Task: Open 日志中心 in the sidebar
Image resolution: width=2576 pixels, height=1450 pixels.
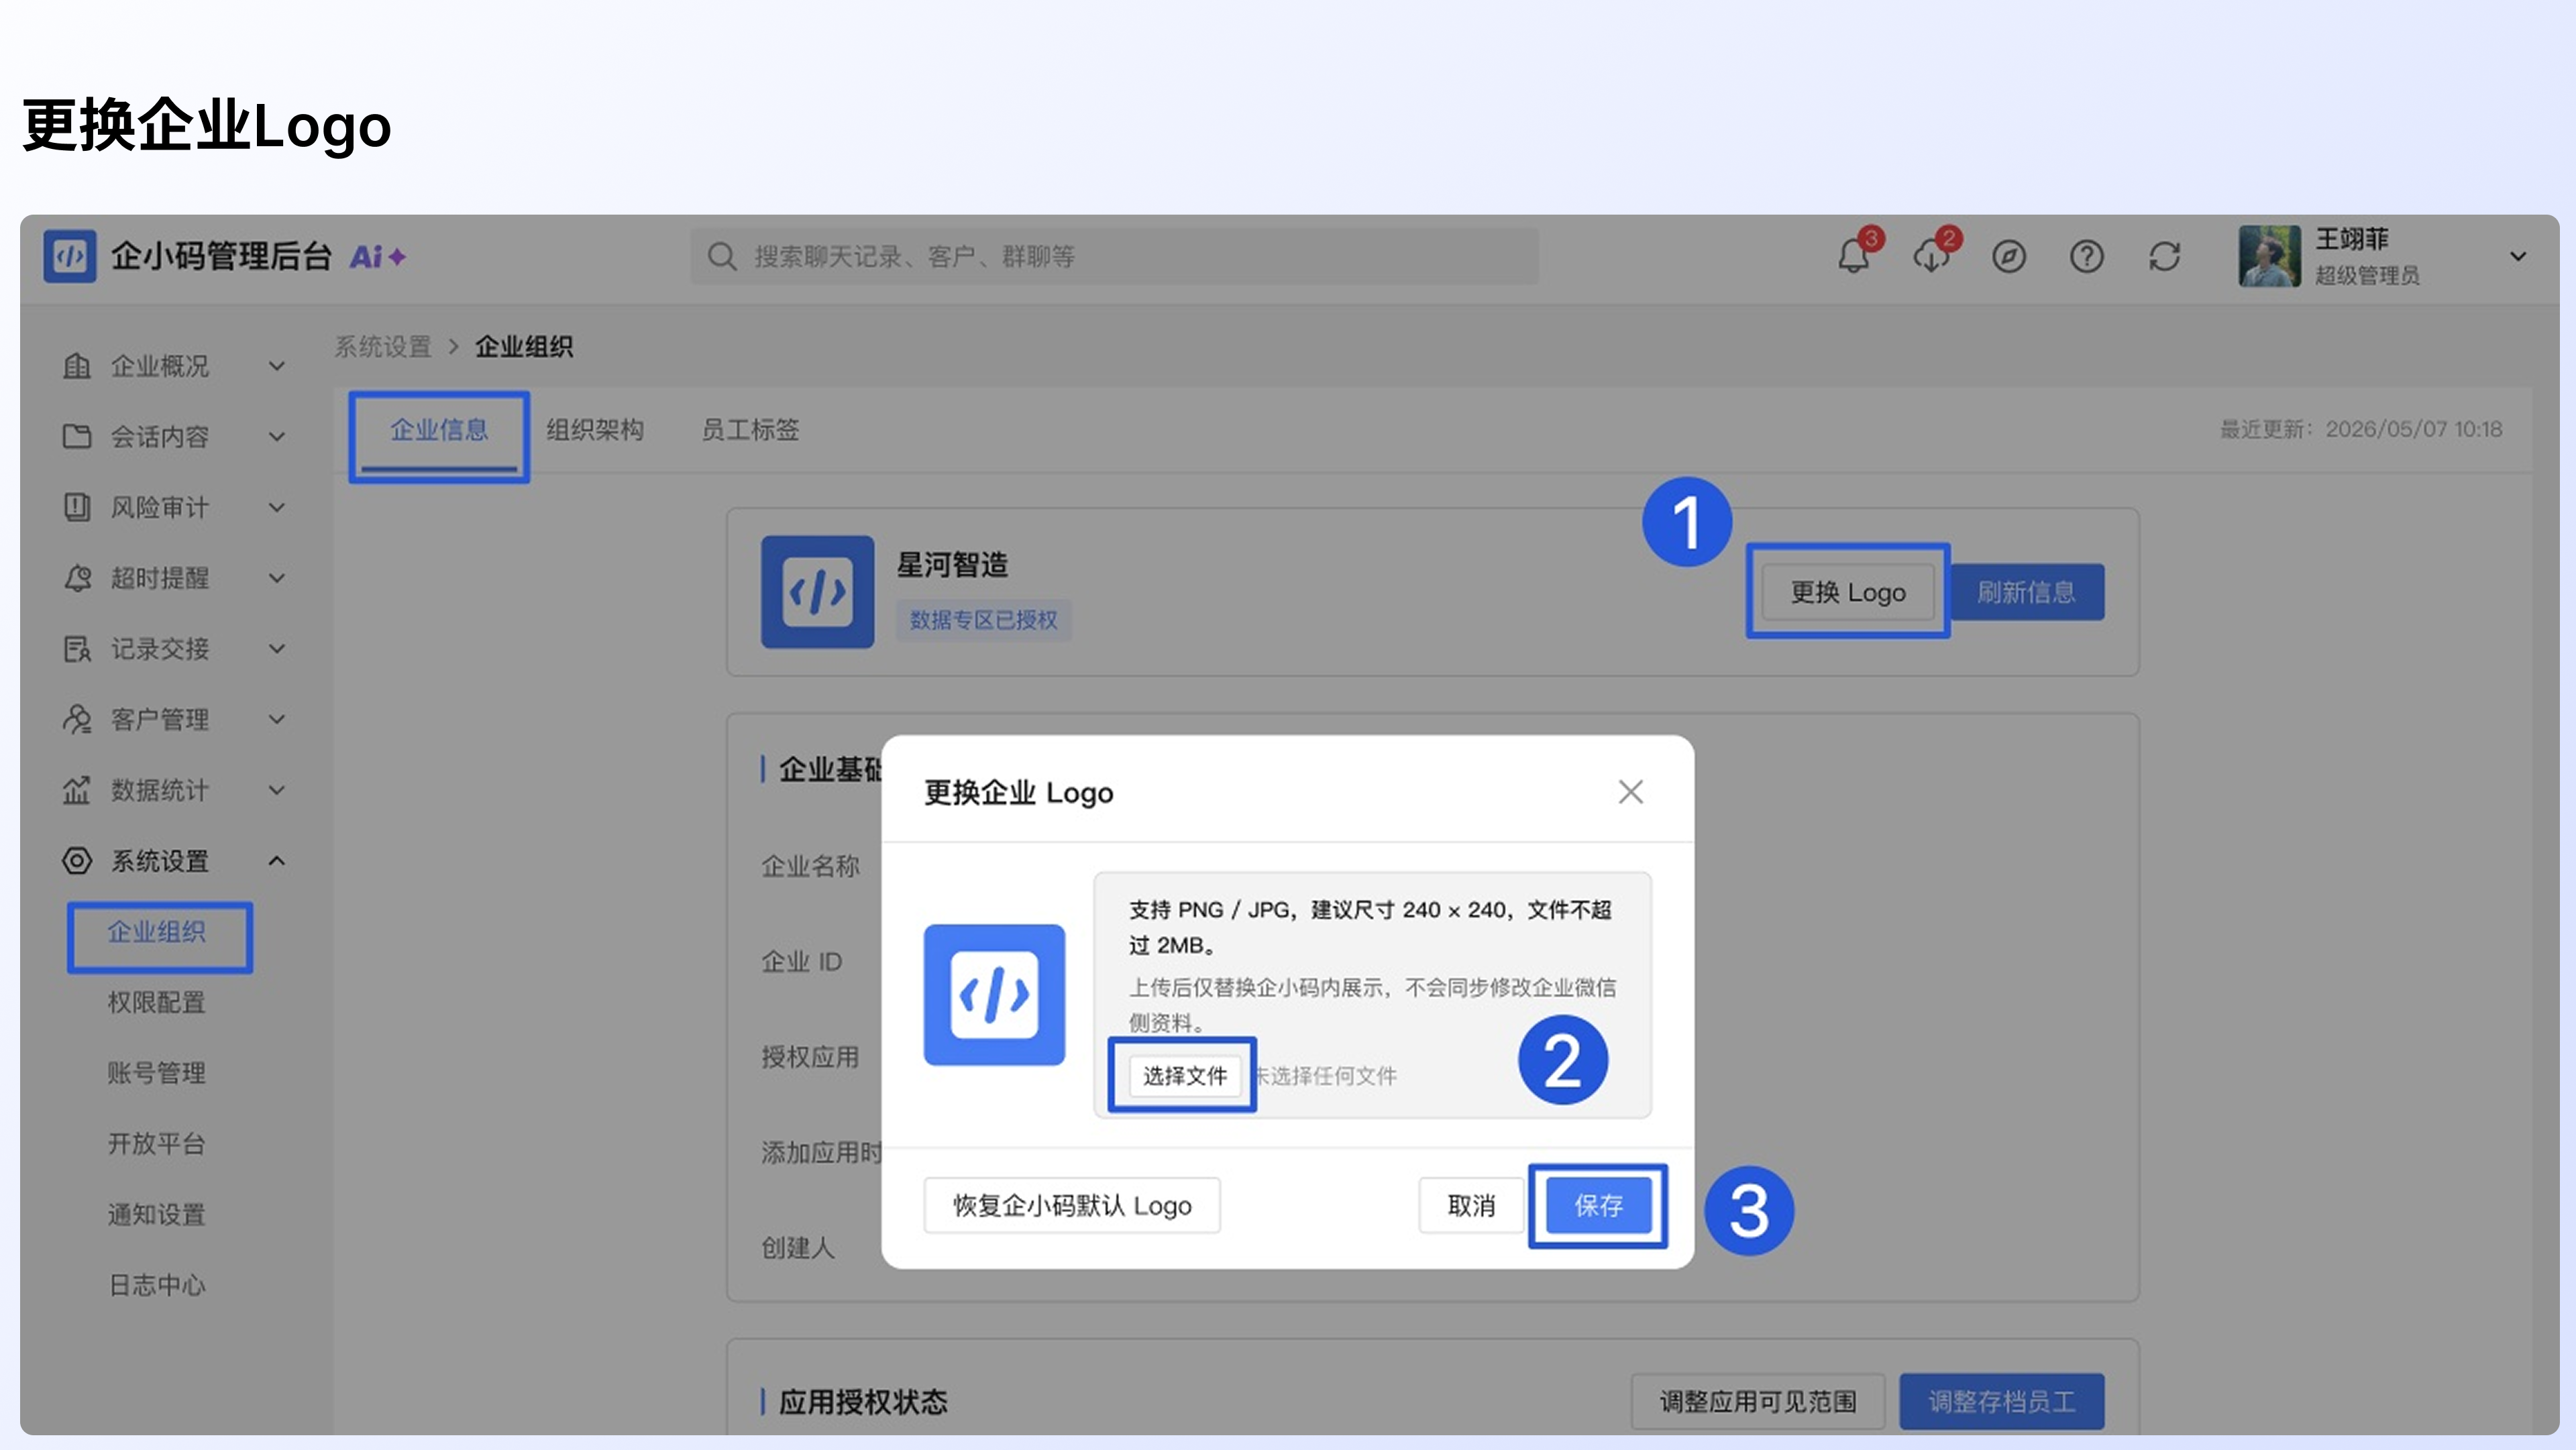Action: (157, 1286)
